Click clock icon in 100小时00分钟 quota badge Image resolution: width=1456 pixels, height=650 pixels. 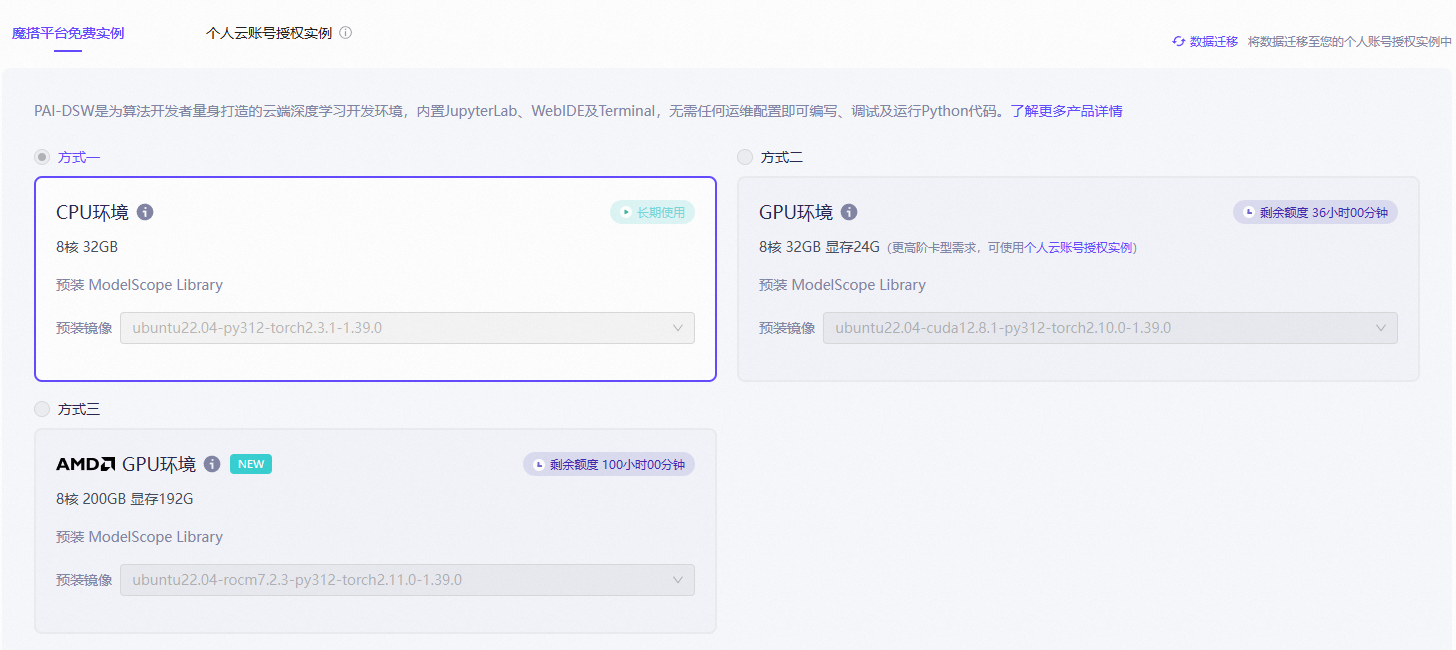pyautogui.click(x=540, y=464)
